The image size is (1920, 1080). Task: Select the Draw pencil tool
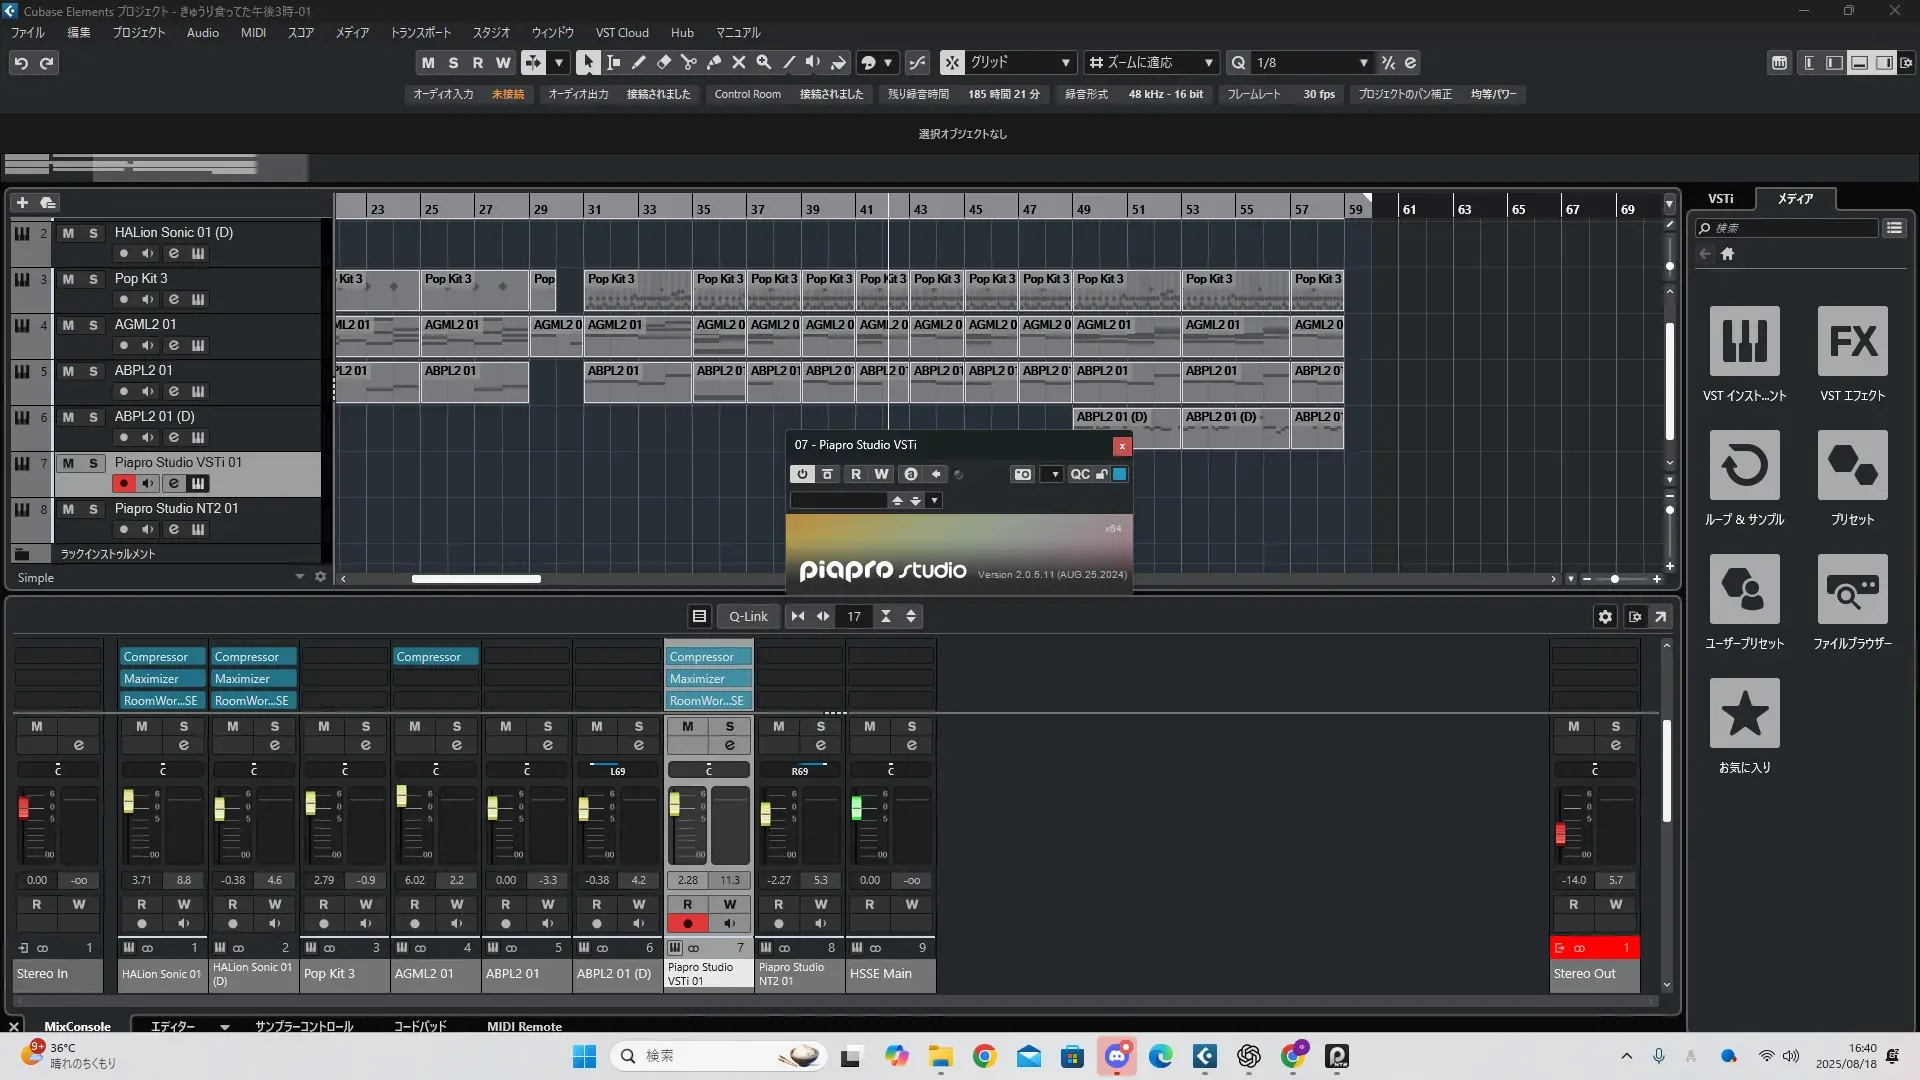click(x=638, y=63)
